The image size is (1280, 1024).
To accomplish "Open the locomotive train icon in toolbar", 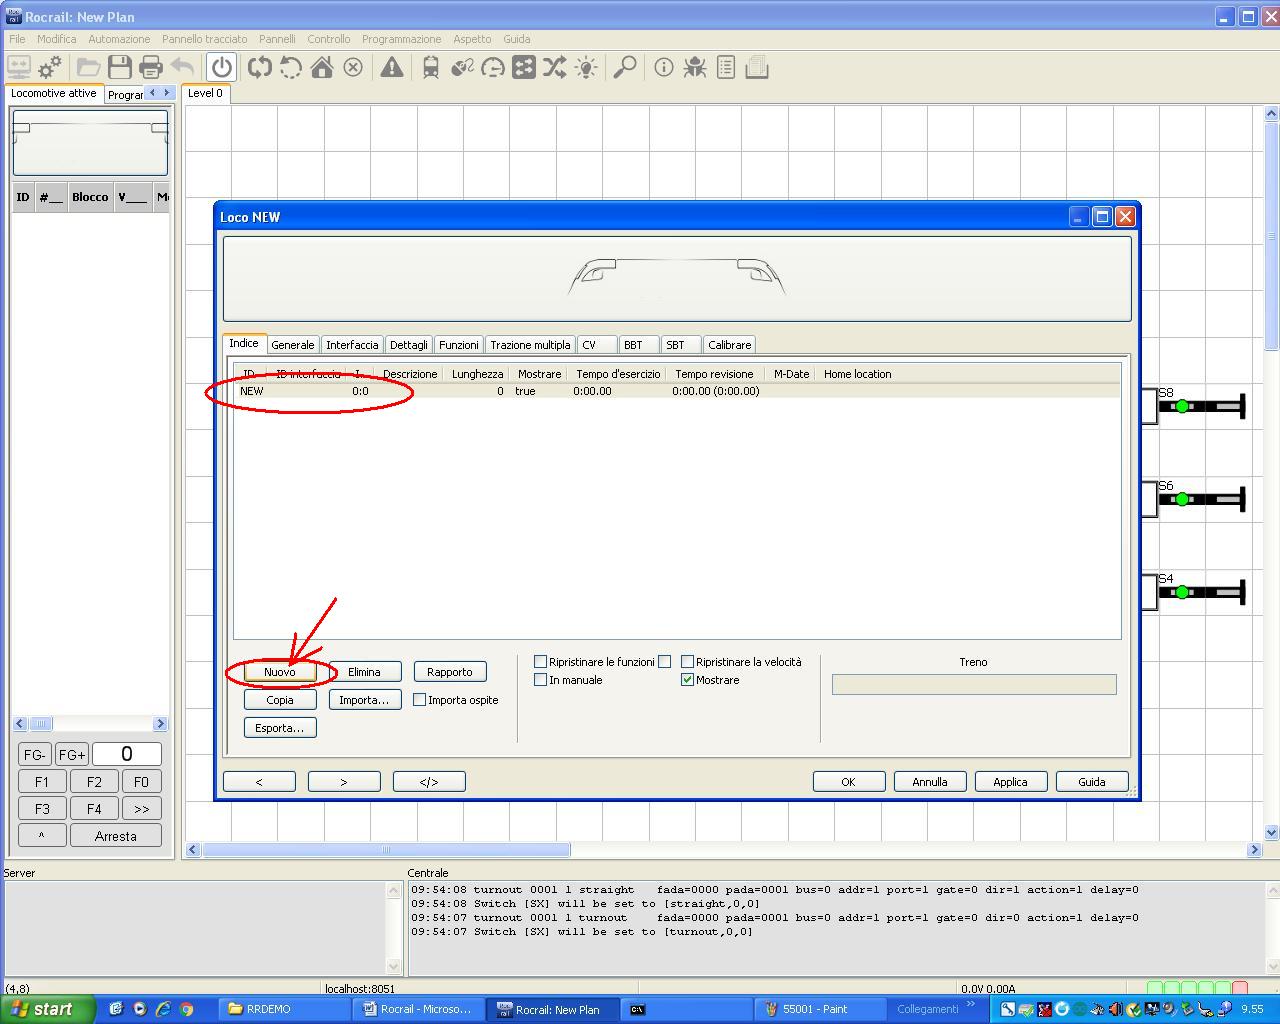I will [x=431, y=67].
